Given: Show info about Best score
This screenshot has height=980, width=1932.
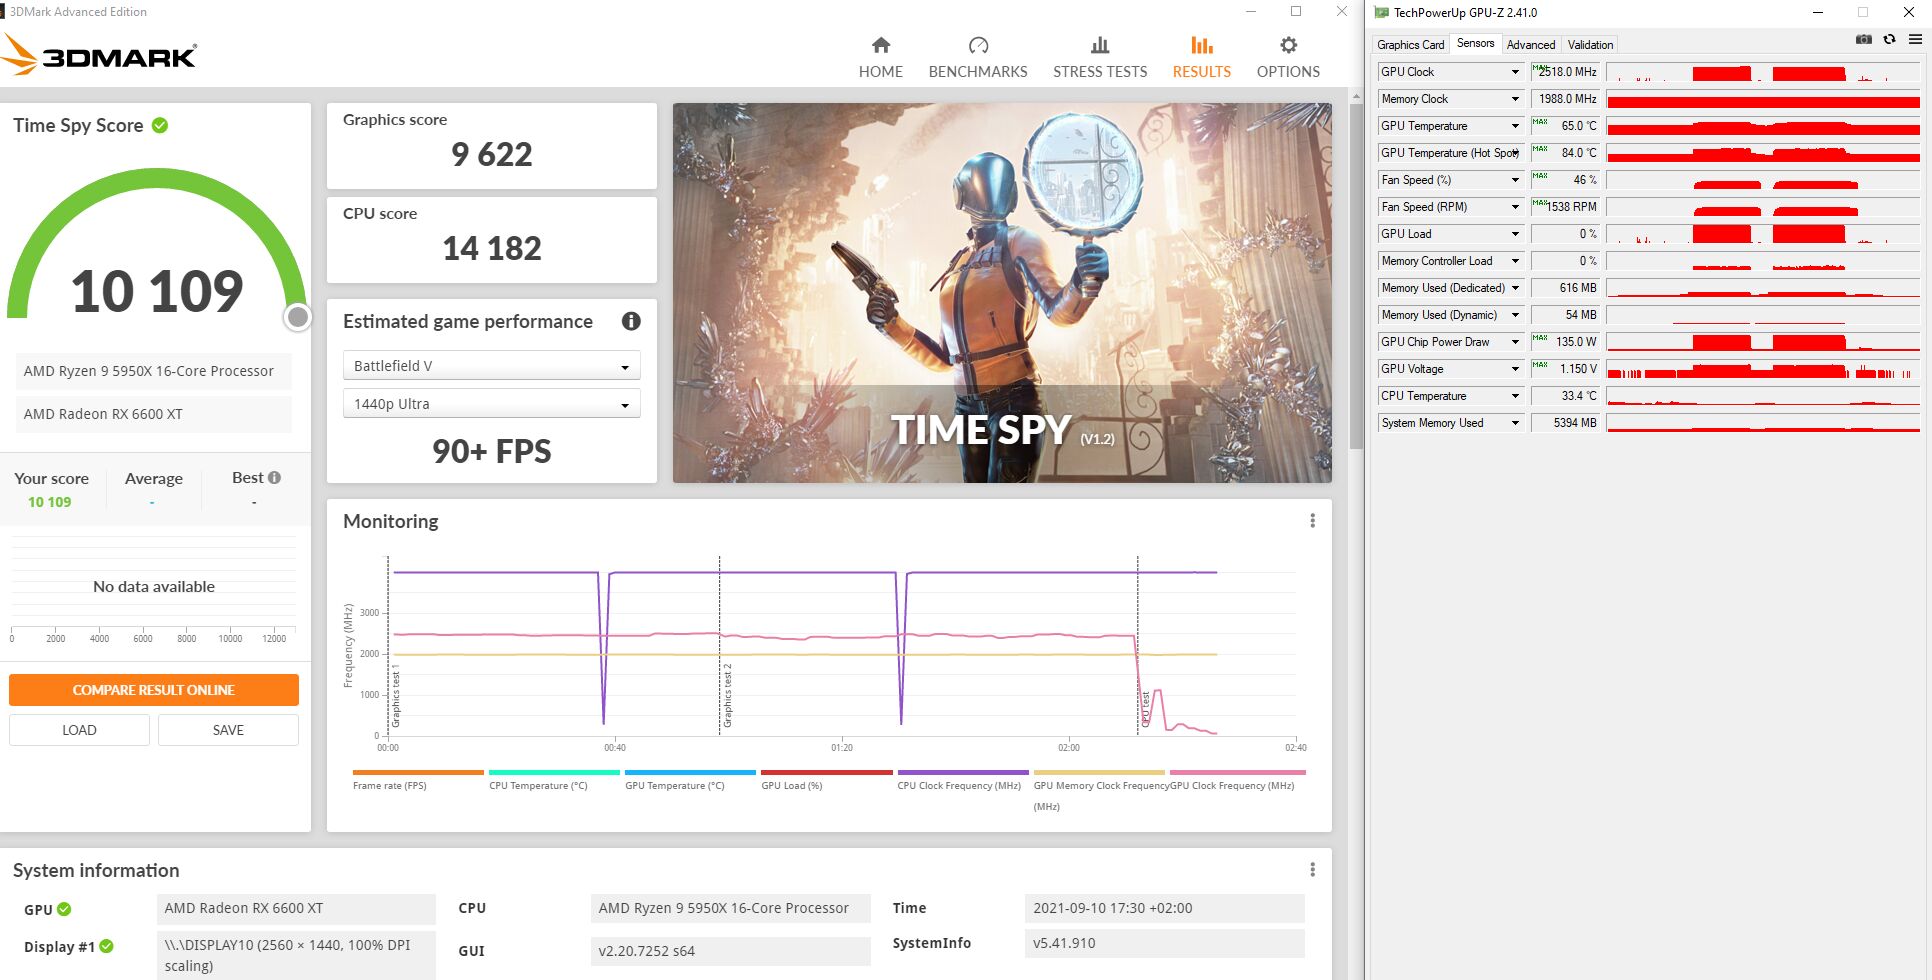Looking at the screenshot, I should (x=275, y=478).
